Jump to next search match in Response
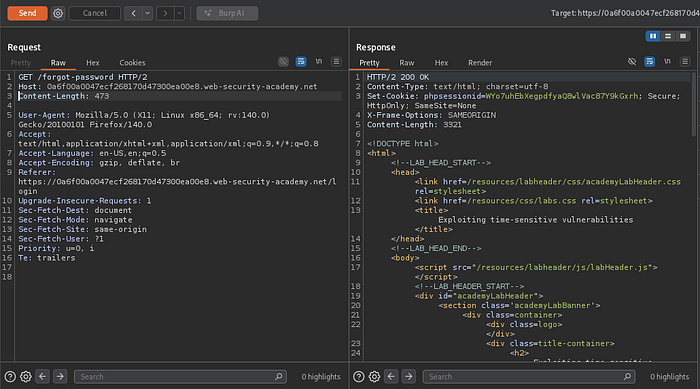 [x=408, y=376]
